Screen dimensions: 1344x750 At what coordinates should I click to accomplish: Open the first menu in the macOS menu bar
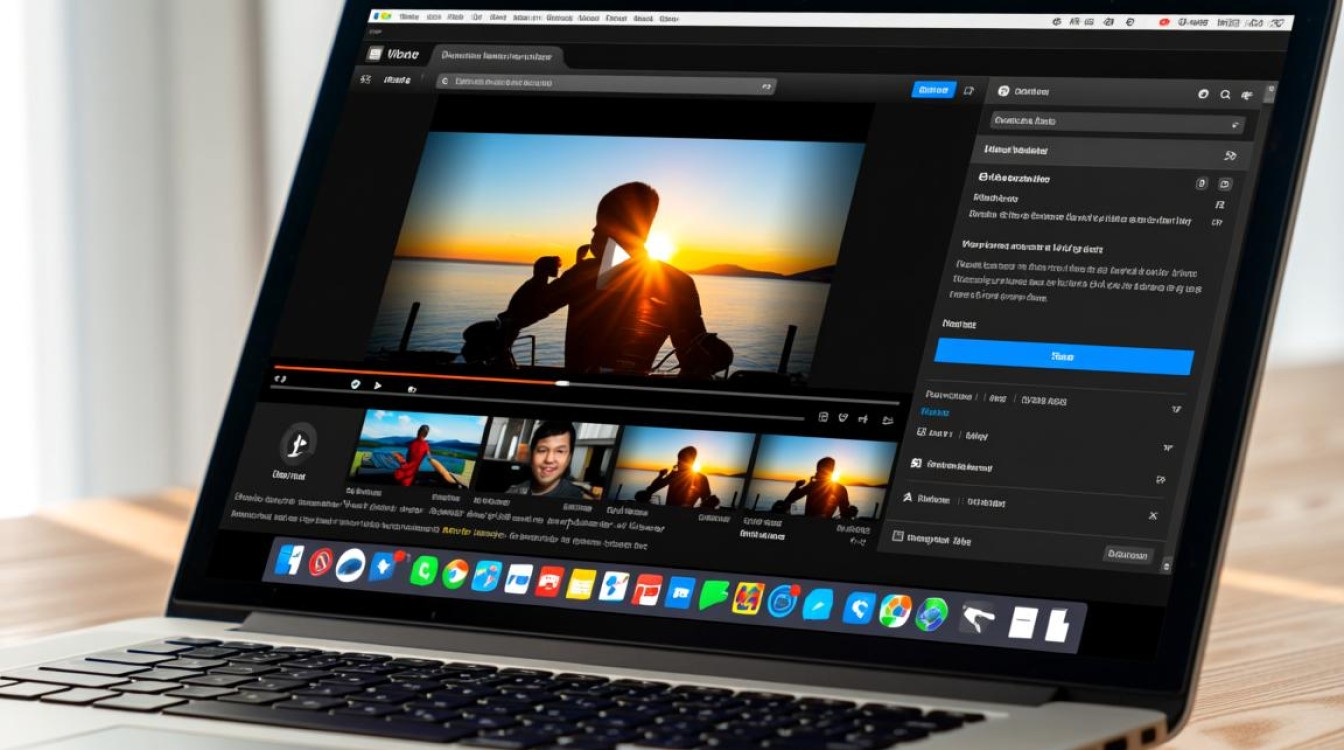point(408,17)
